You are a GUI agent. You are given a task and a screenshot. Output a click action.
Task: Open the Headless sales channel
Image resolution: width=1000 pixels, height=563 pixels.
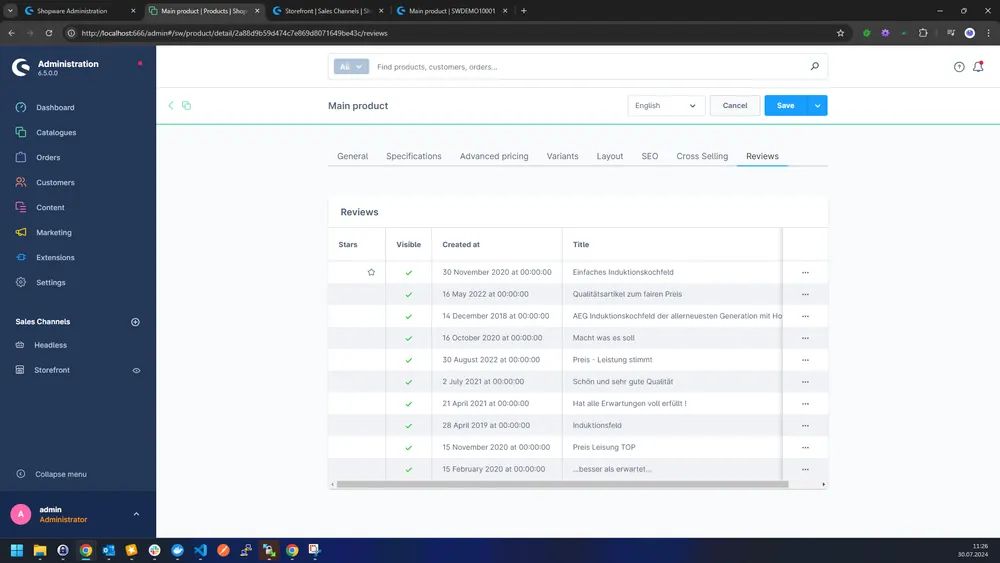click(x=50, y=345)
